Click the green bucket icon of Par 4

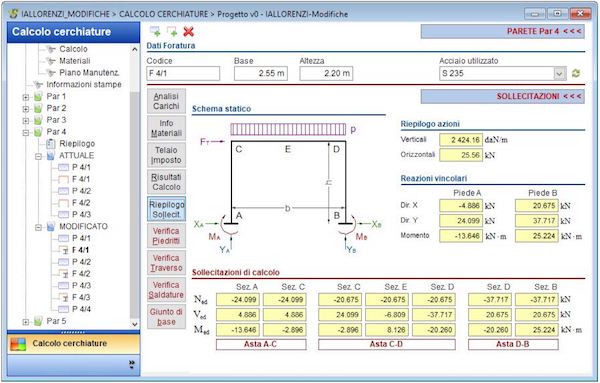(x=38, y=132)
